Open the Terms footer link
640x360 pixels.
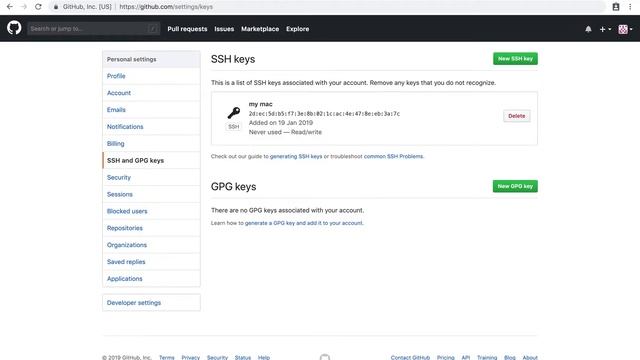pyautogui.click(x=167, y=358)
